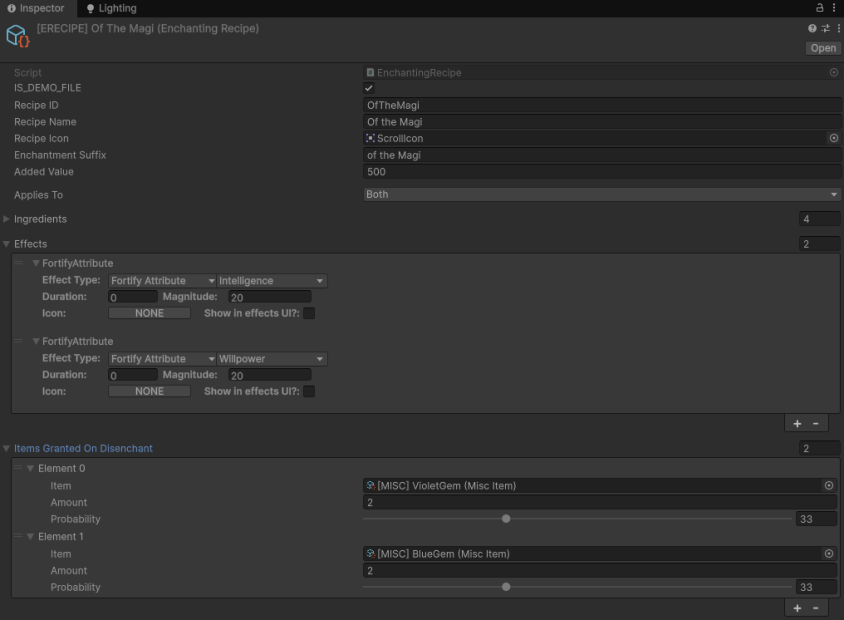Open the Inspector tab's three-dot menu
This screenshot has height=620, width=844.
834,8
